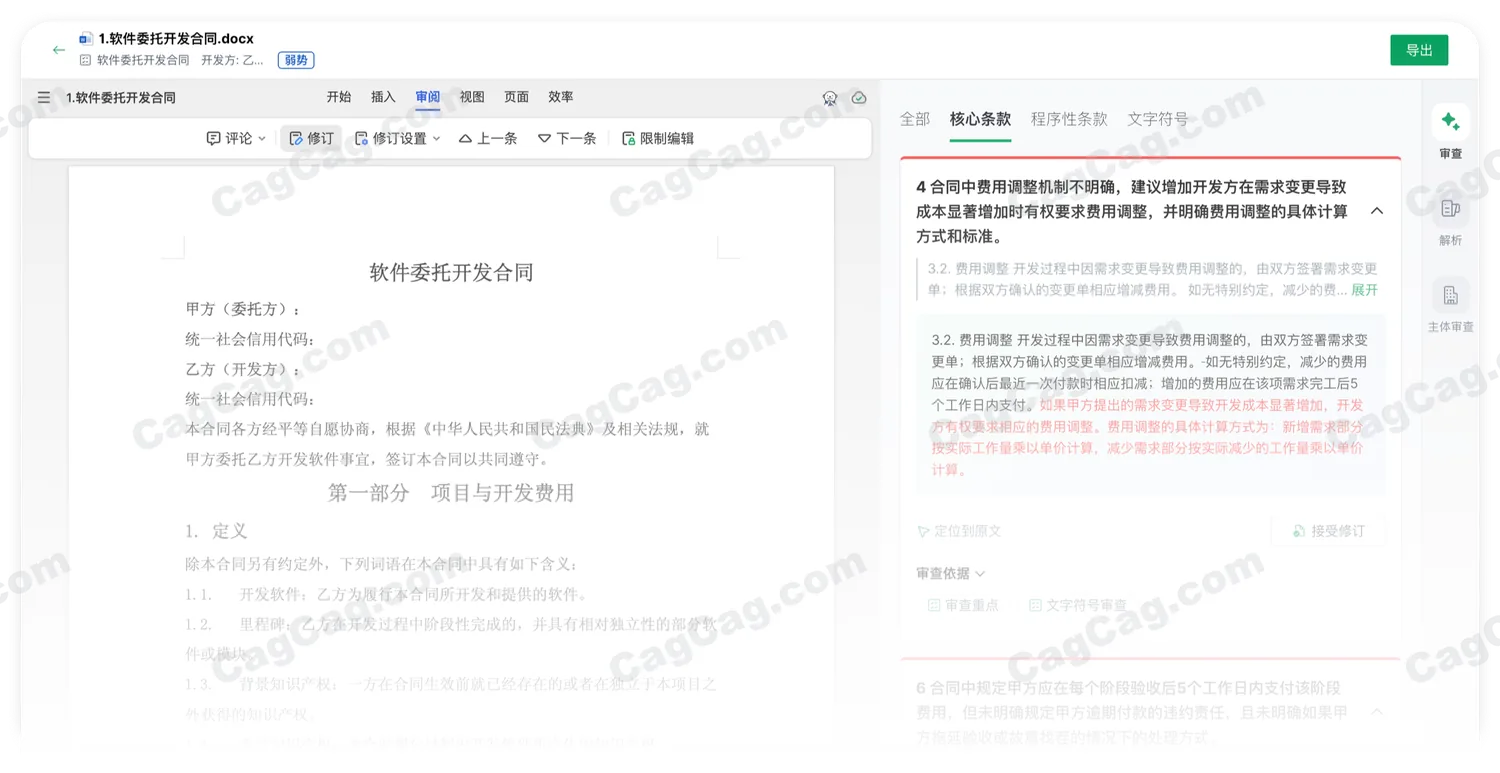Select the 审查重点 basis tag
This screenshot has width=1500, height=773.
(963, 605)
